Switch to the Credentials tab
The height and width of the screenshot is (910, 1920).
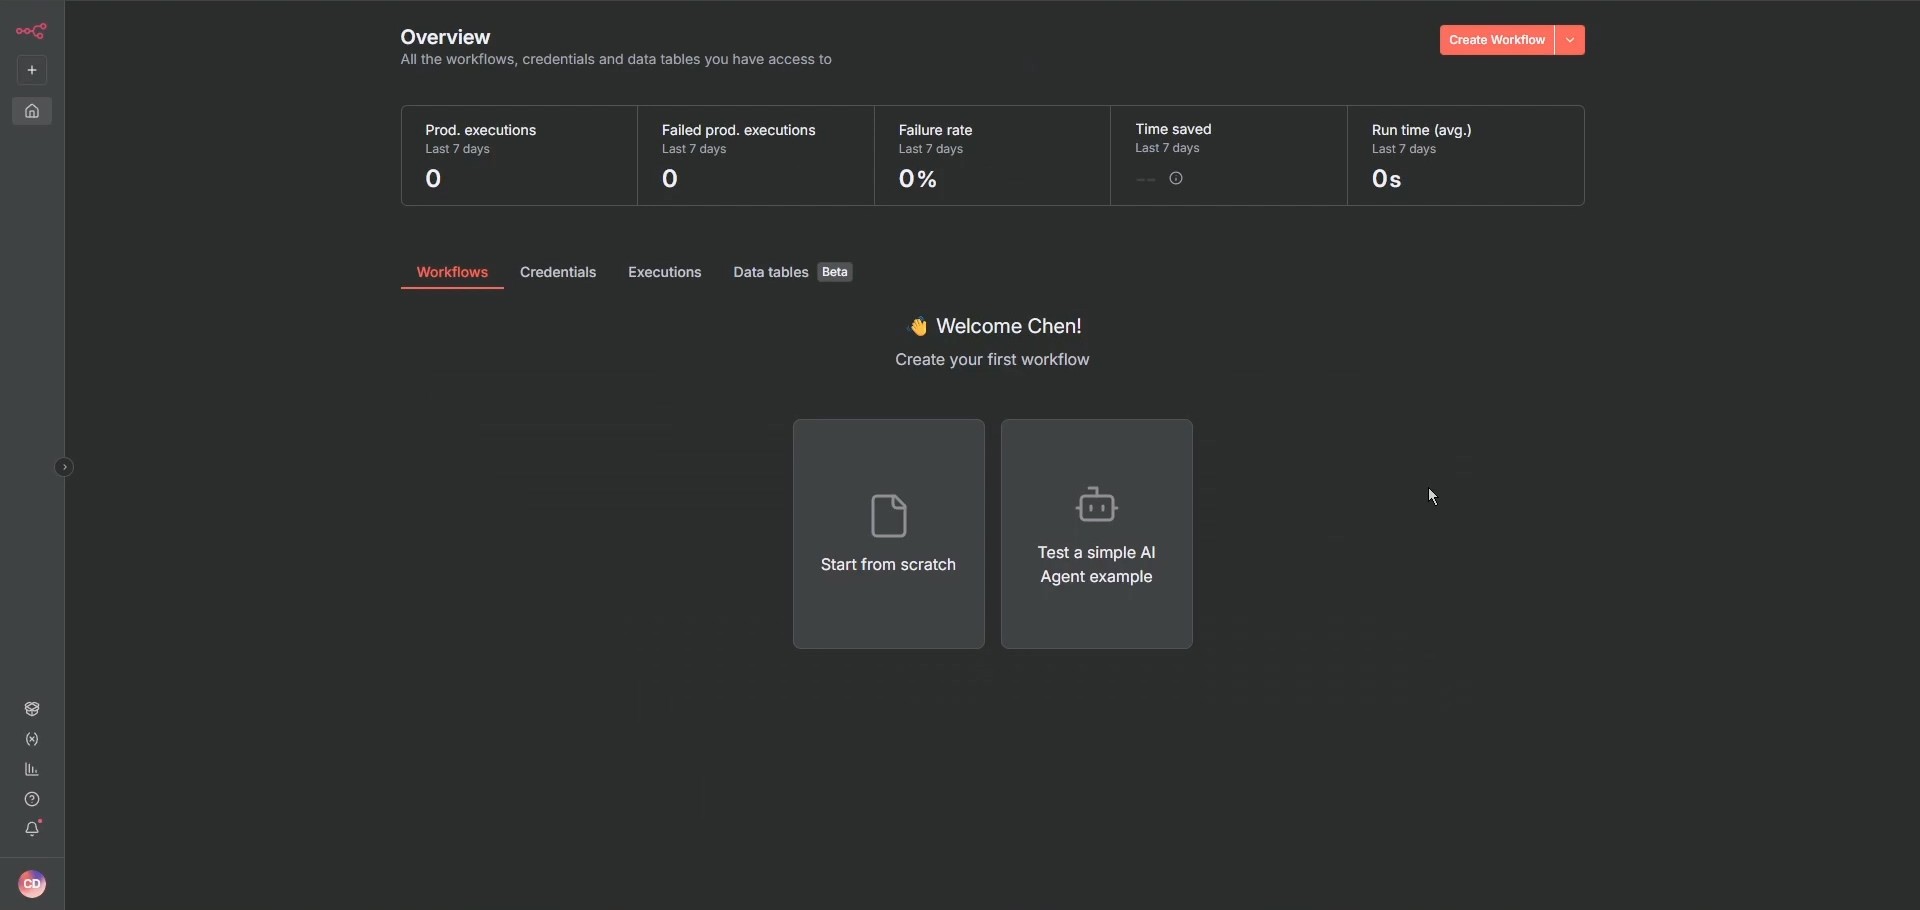coord(558,273)
